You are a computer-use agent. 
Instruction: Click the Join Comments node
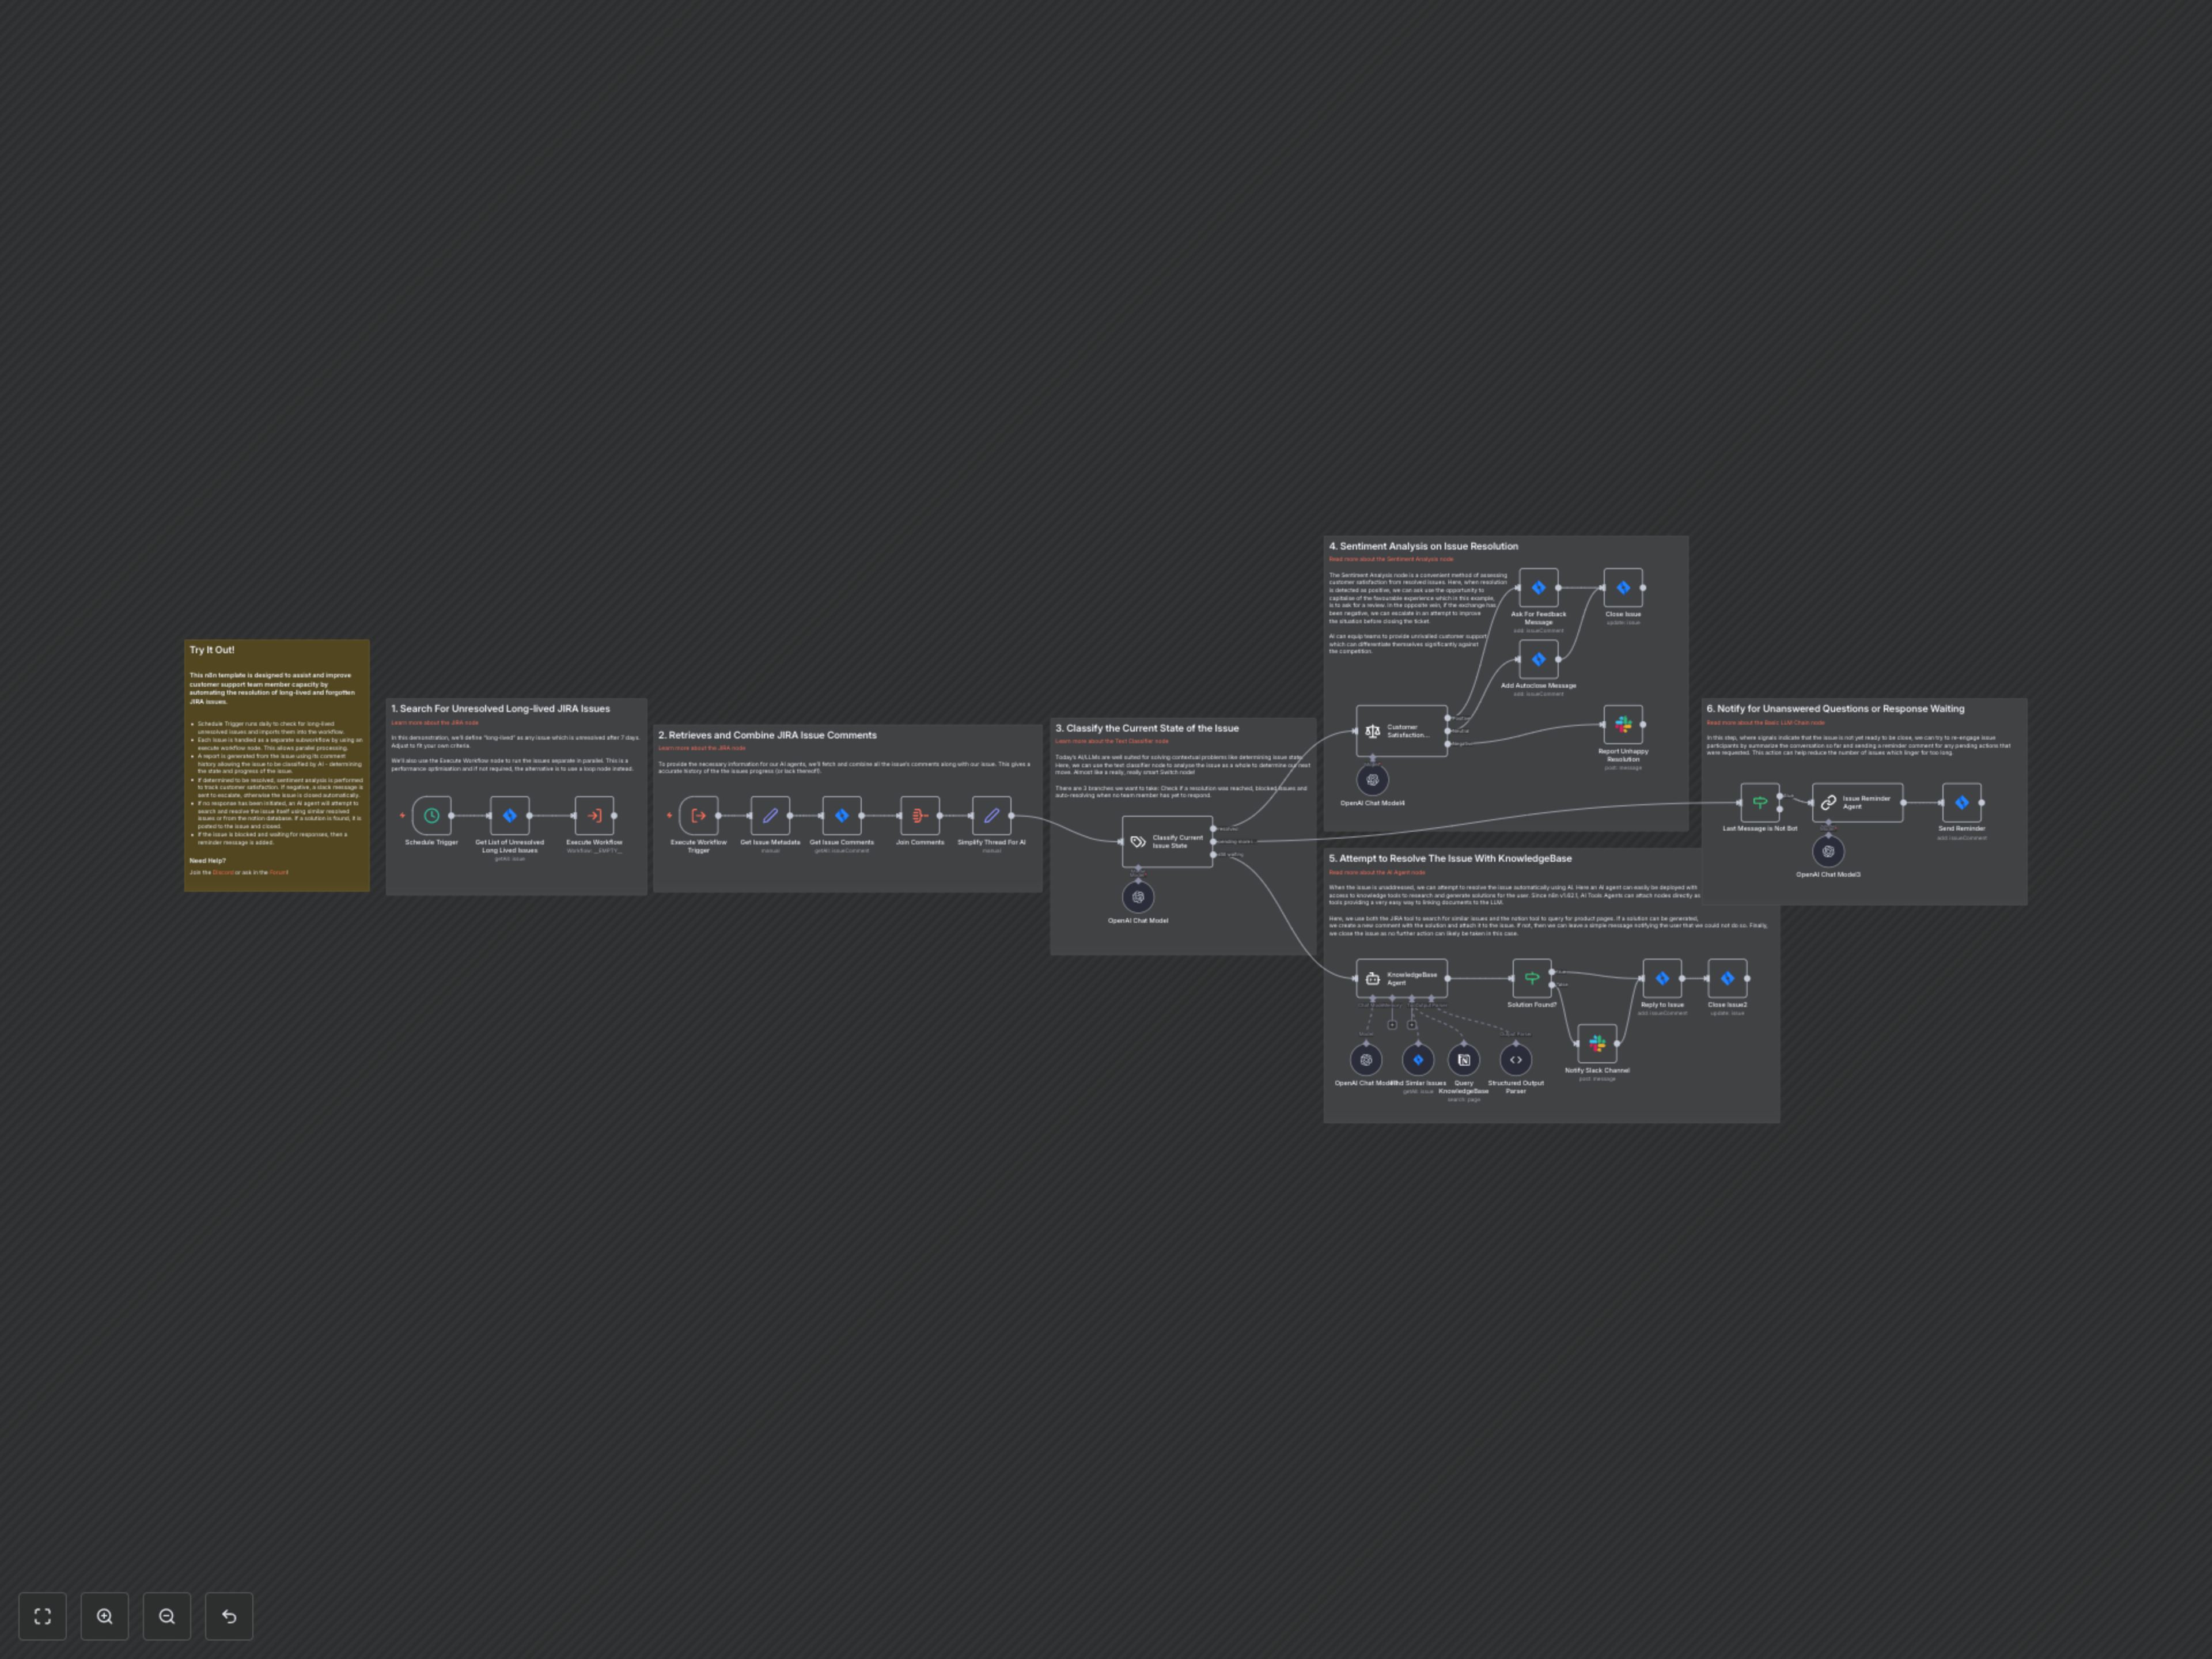click(919, 815)
